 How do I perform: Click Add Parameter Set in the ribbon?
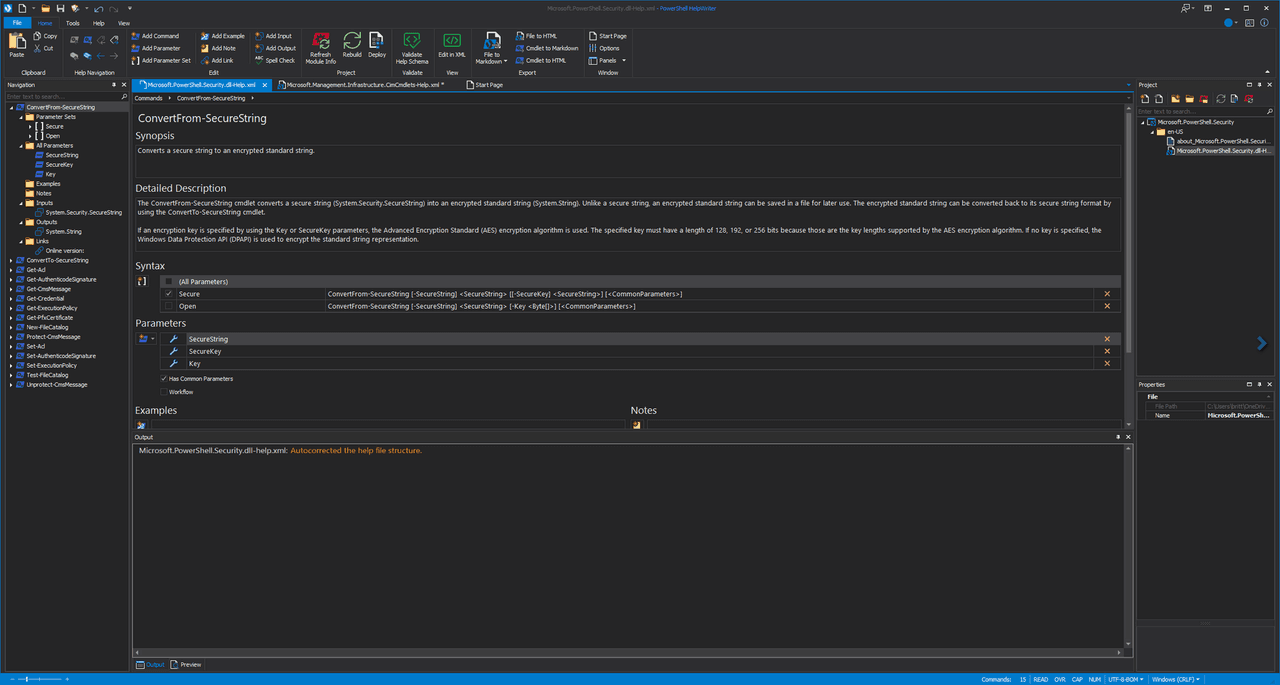point(161,60)
